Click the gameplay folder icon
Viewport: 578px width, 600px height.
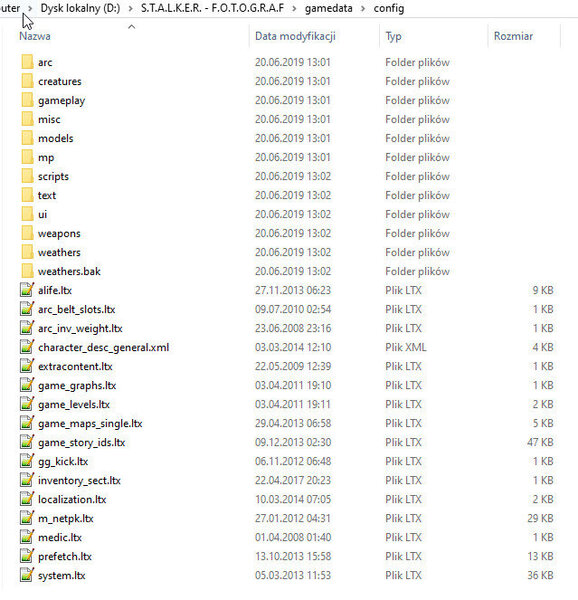click(27, 100)
